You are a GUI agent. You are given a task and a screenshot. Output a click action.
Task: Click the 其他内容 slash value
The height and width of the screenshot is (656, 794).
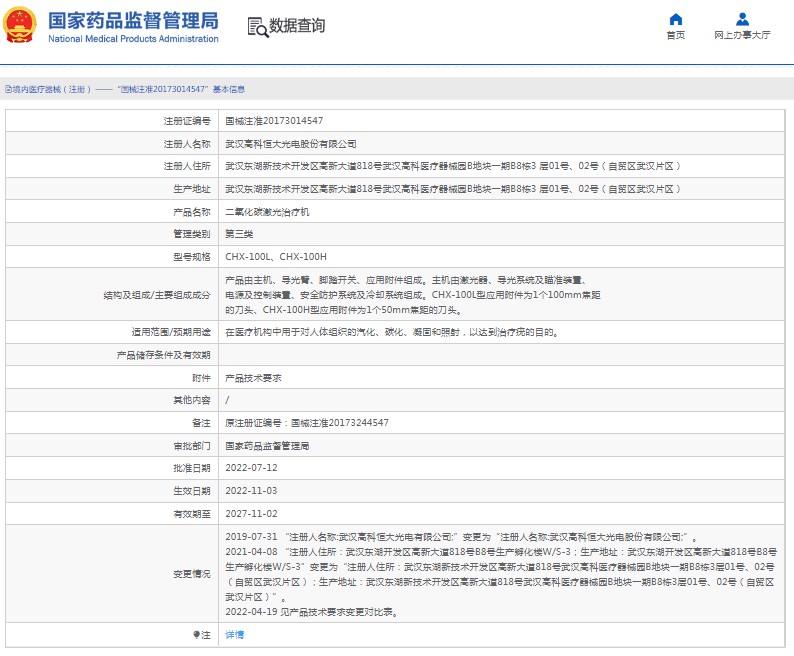tap(227, 400)
